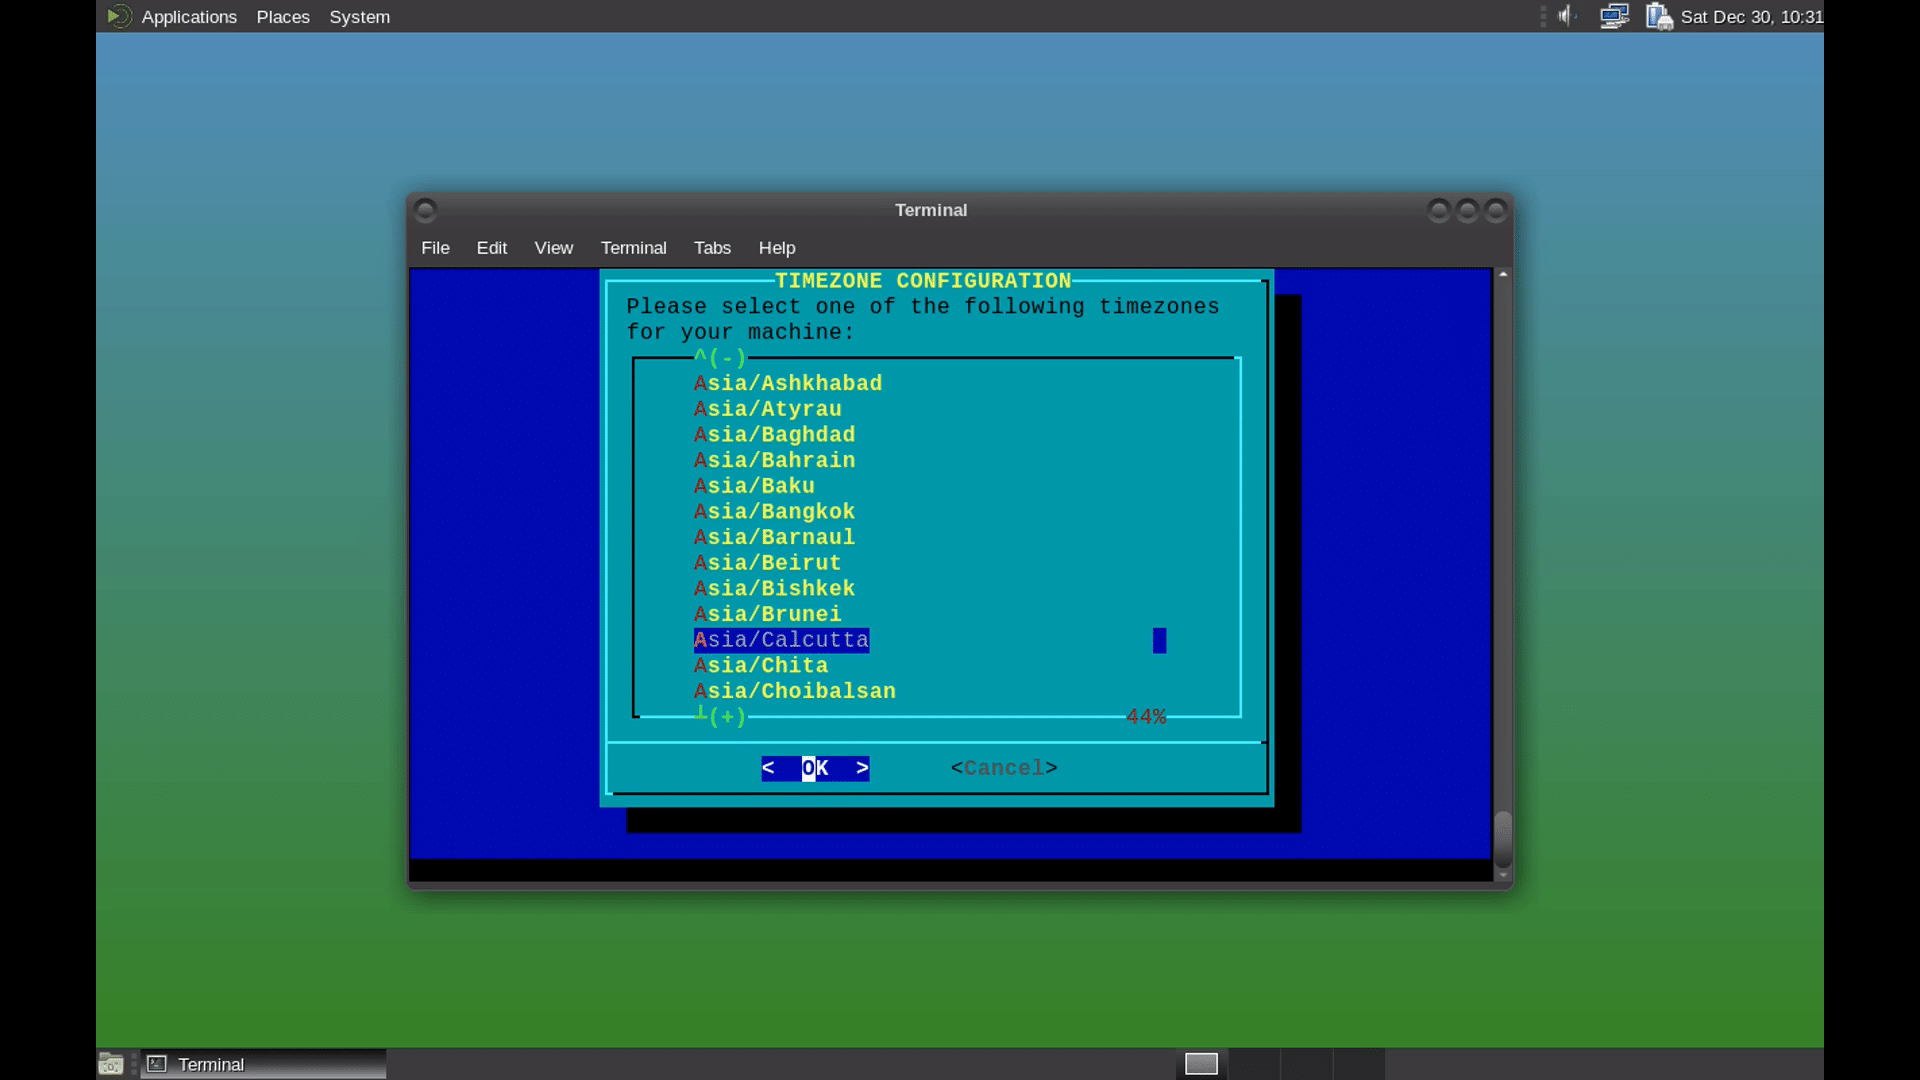The height and width of the screenshot is (1080, 1920).
Task: Click the window menu button left of title
Action: [425, 210]
